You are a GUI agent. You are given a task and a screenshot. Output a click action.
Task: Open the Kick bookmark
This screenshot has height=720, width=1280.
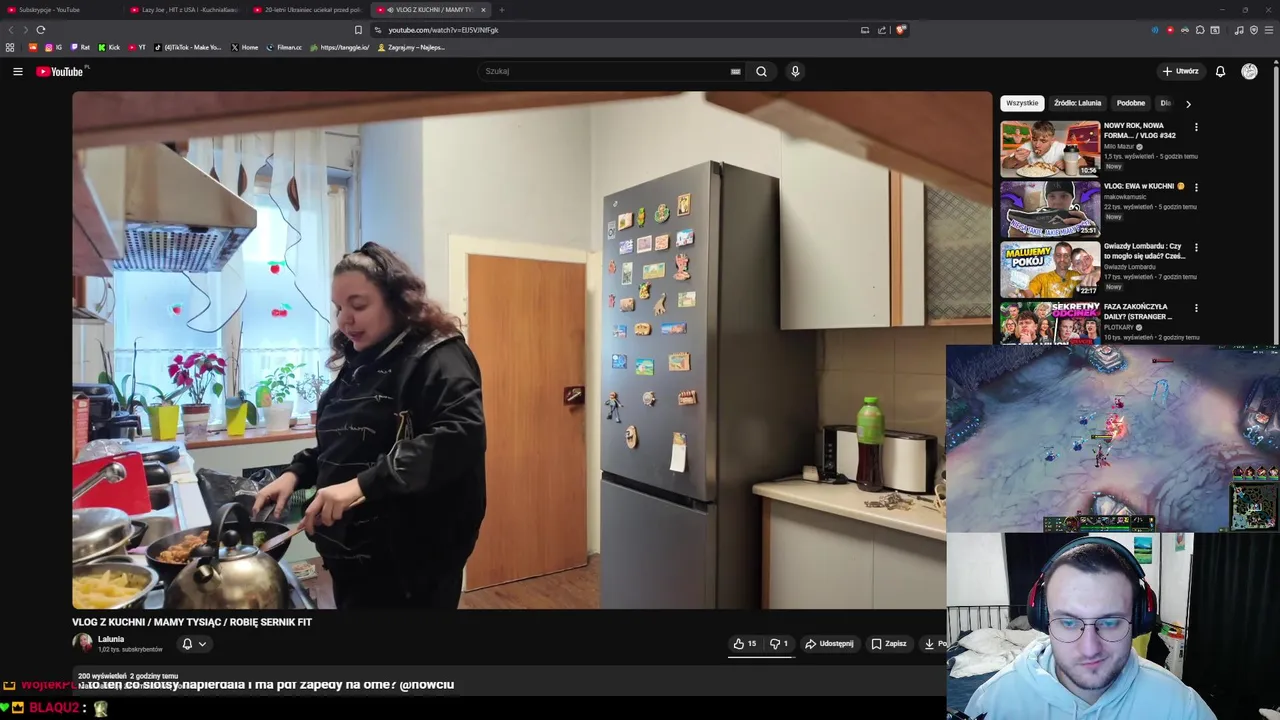109,47
